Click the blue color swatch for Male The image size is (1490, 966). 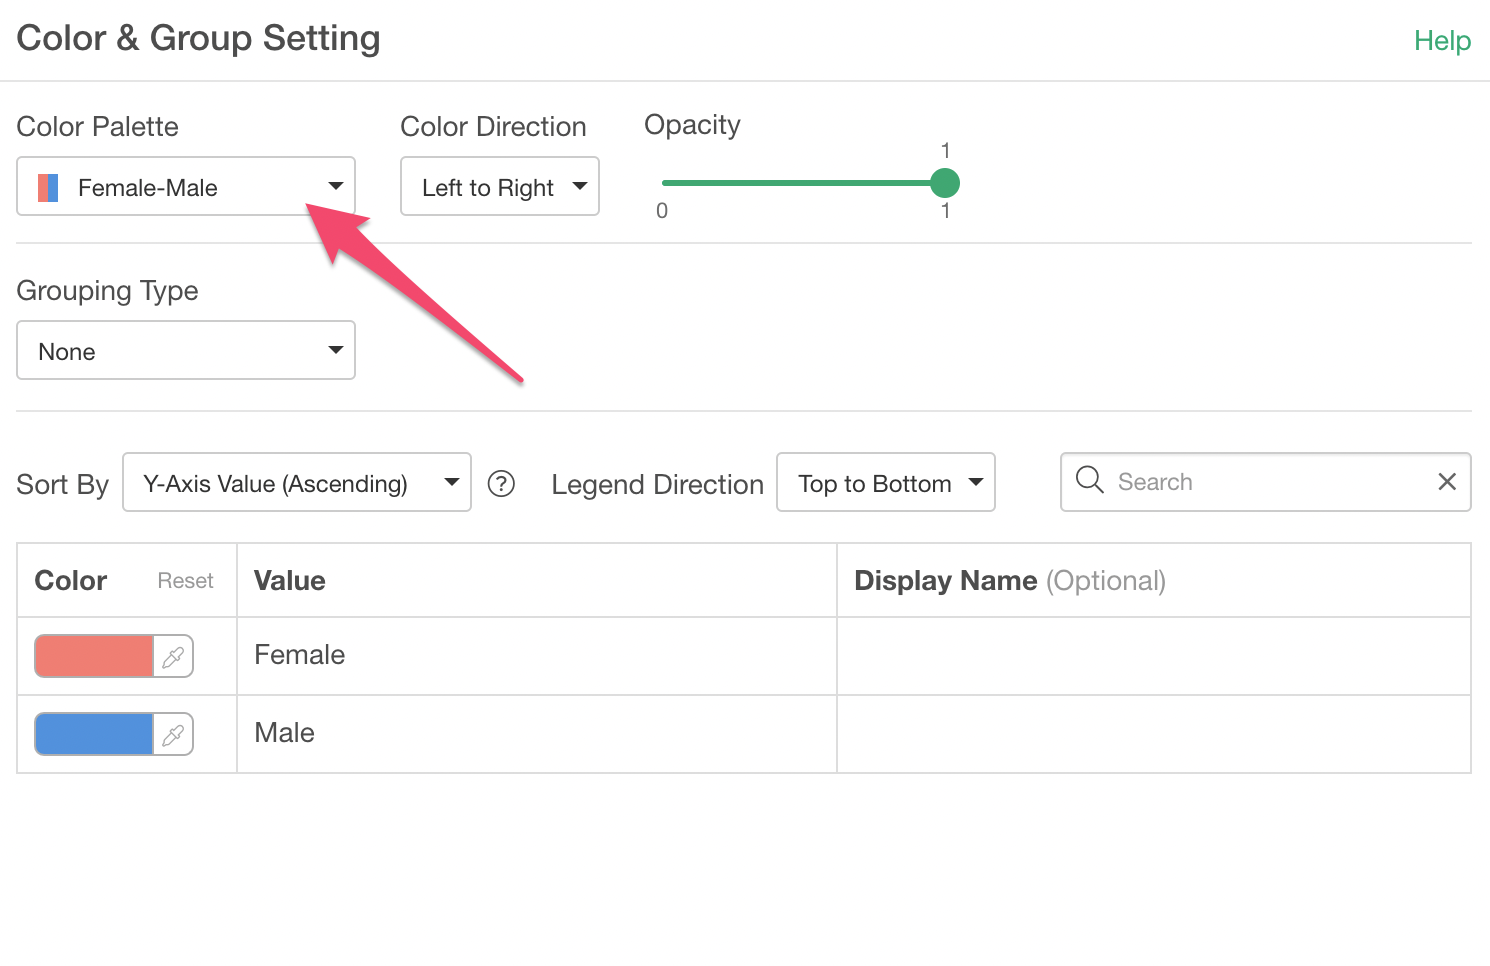[x=94, y=734]
